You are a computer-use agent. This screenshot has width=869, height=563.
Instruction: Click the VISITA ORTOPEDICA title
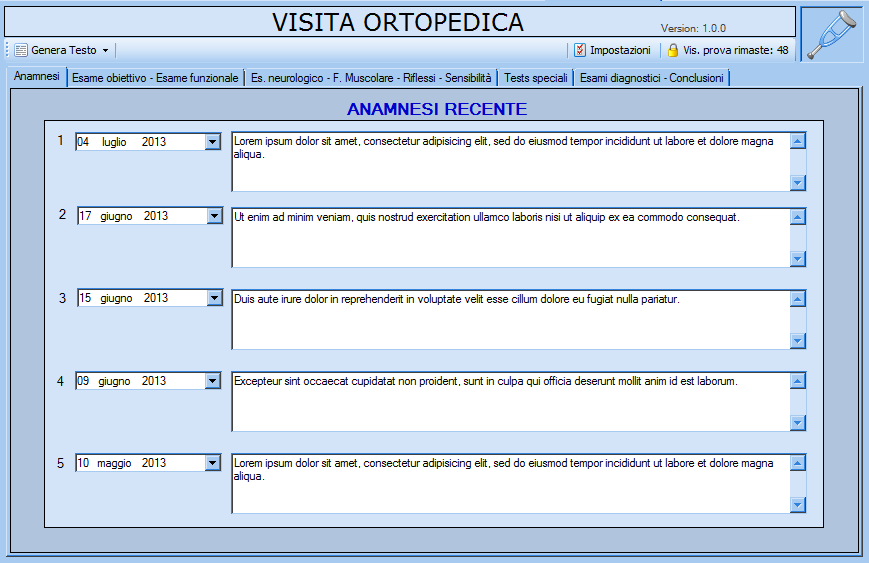coord(398,22)
